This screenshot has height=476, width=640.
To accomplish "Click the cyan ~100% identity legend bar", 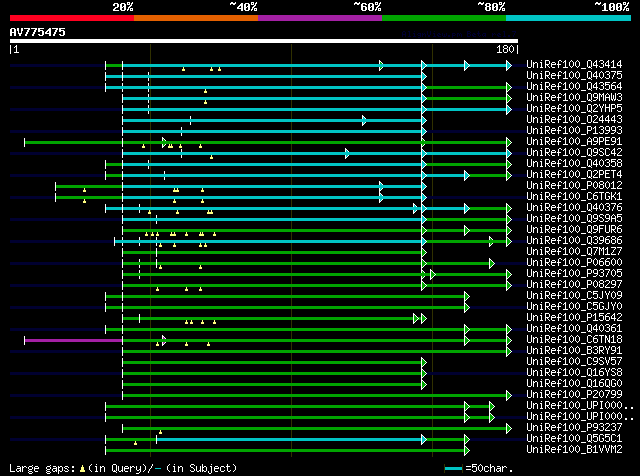I will [x=569, y=18].
